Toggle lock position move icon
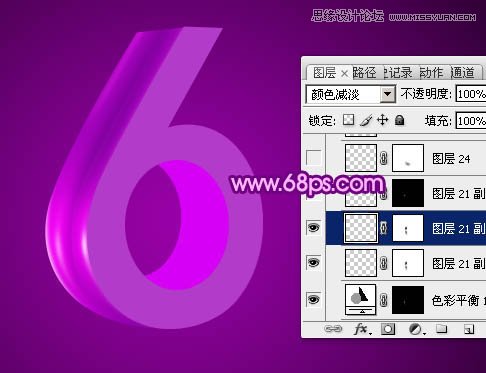486x373 pixels. (383, 120)
